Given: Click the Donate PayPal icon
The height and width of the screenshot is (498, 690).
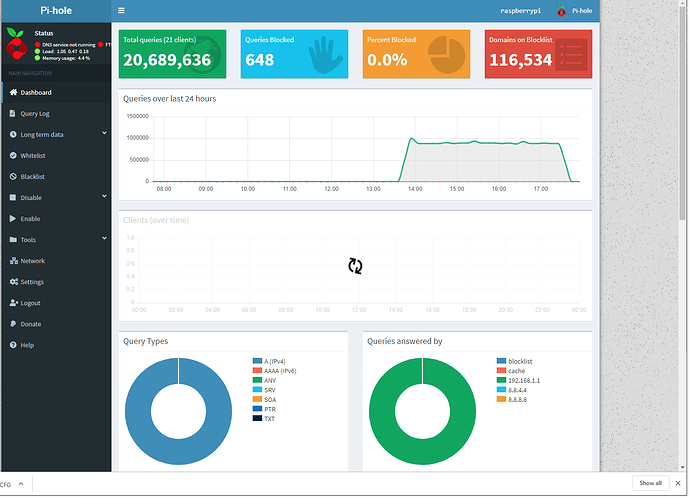Looking at the screenshot, I should click(13, 324).
